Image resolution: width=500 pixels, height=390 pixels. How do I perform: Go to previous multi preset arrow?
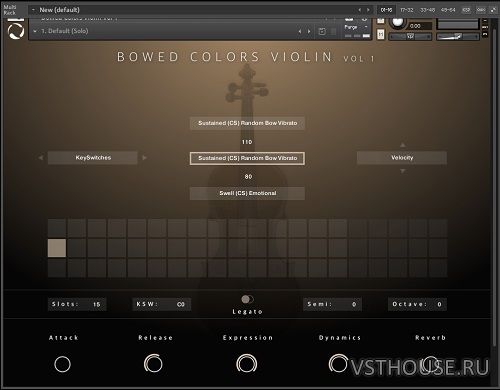click(360, 10)
